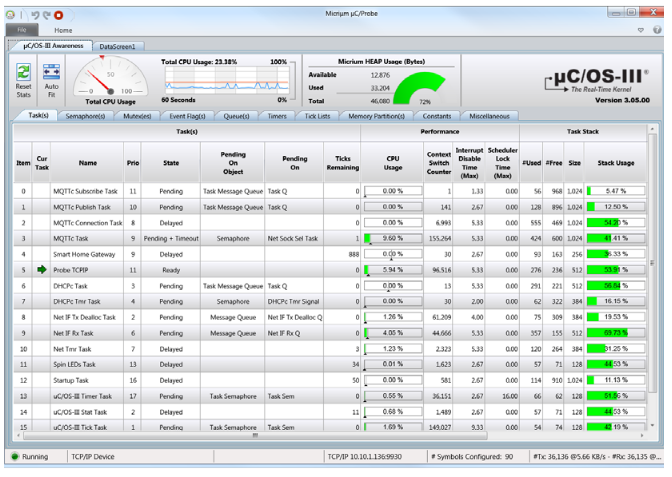Click the undo arrow in quick access bar
Viewport: 672px width, 477px height.
(x=35, y=15)
